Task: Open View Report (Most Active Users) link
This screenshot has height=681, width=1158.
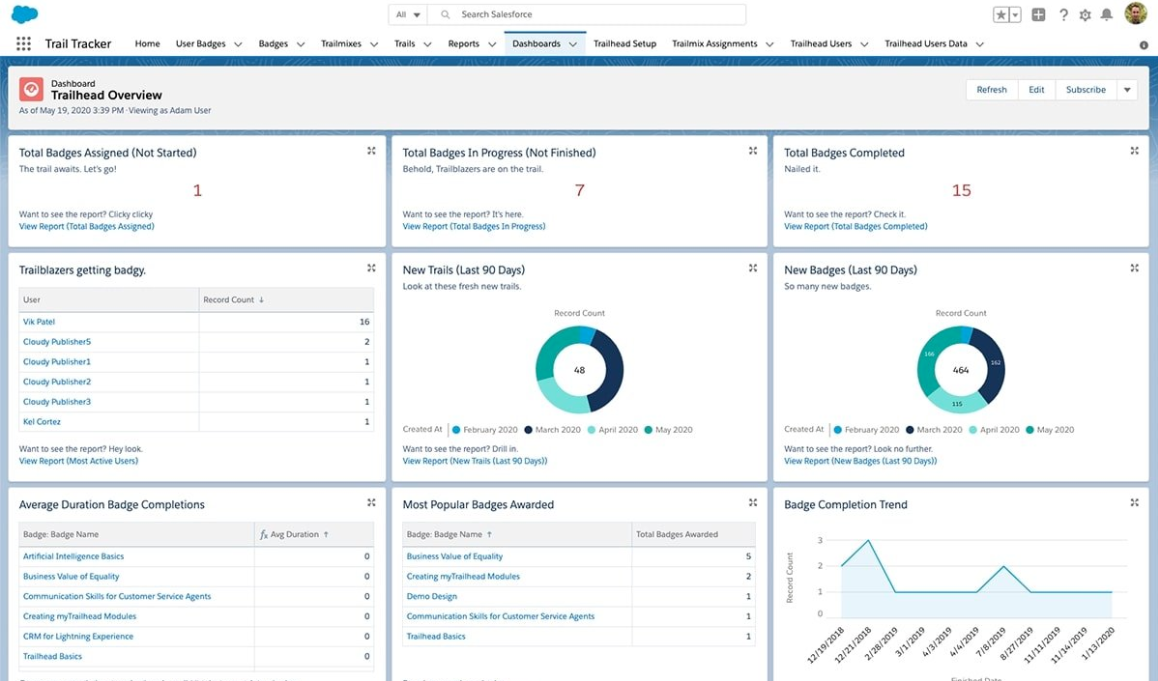Action: (x=78, y=461)
